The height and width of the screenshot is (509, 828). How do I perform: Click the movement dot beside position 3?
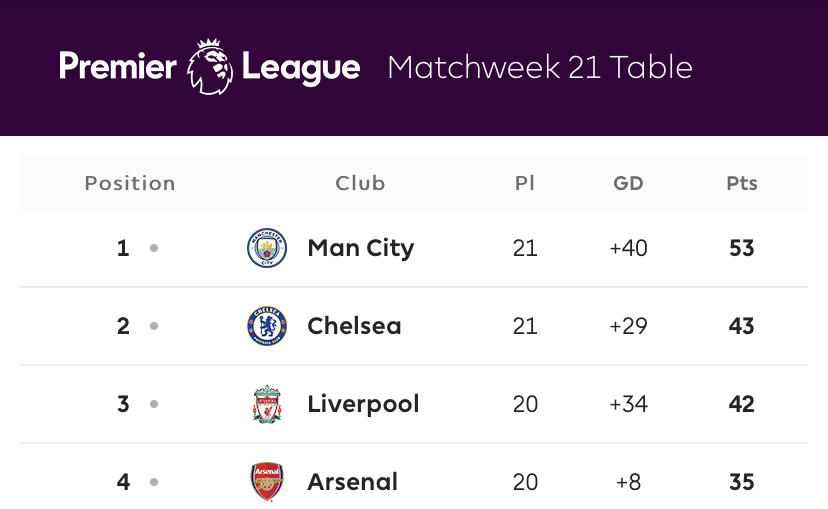(154, 404)
